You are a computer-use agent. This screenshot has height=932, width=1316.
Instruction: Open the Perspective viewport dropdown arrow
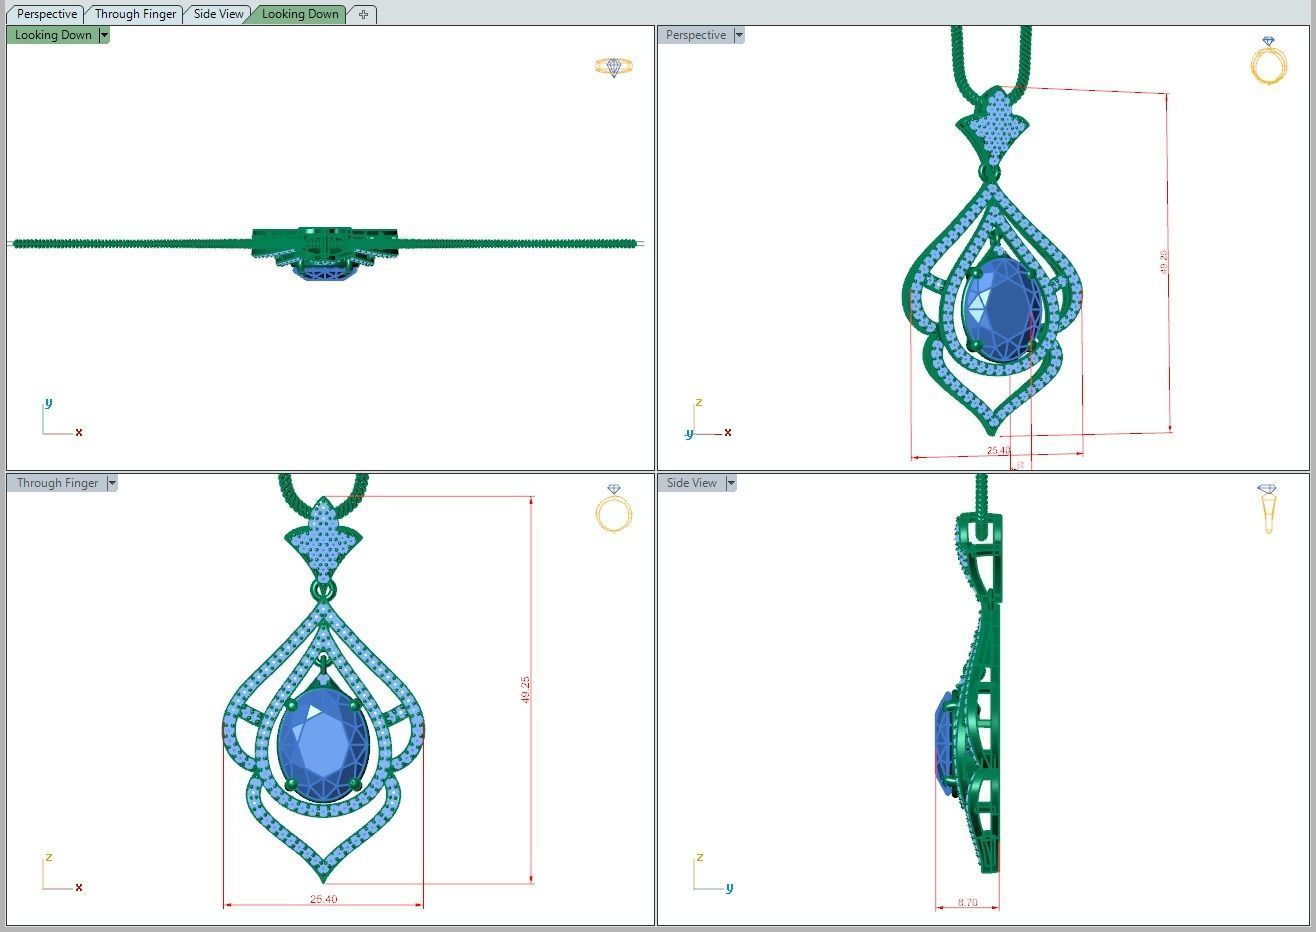pyautogui.click(x=739, y=35)
